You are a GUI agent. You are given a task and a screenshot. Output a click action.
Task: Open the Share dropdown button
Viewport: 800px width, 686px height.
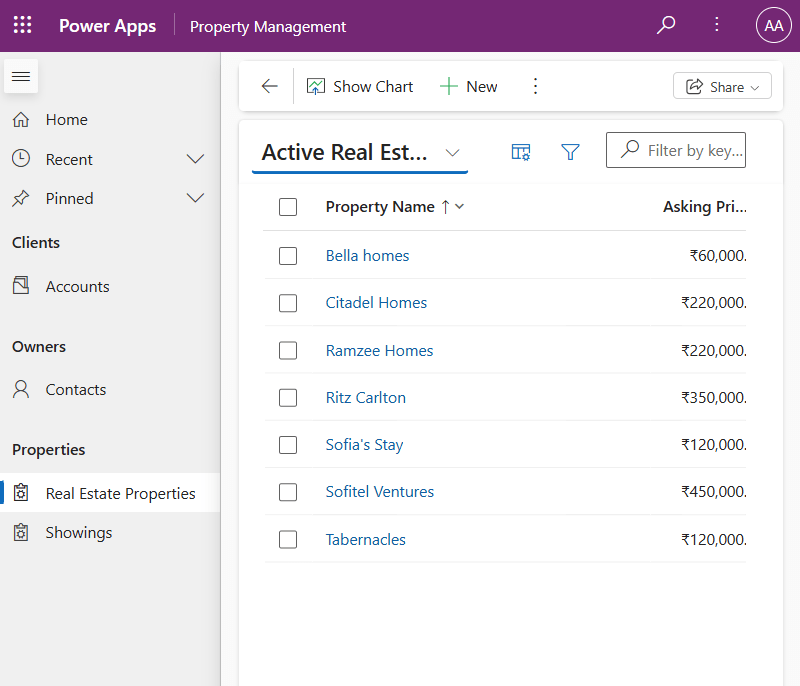pyautogui.click(x=722, y=87)
